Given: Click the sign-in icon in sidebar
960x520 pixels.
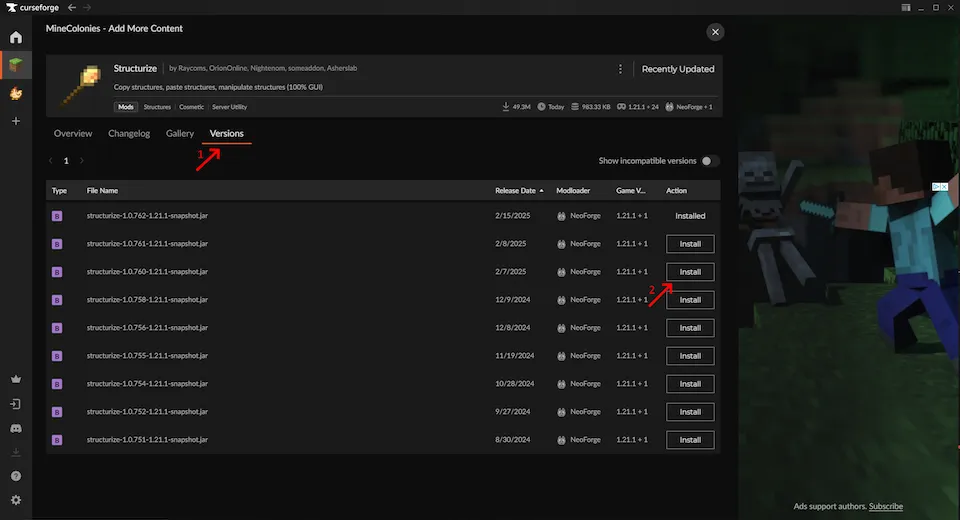Looking at the screenshot, I should [x=16, y=404].
